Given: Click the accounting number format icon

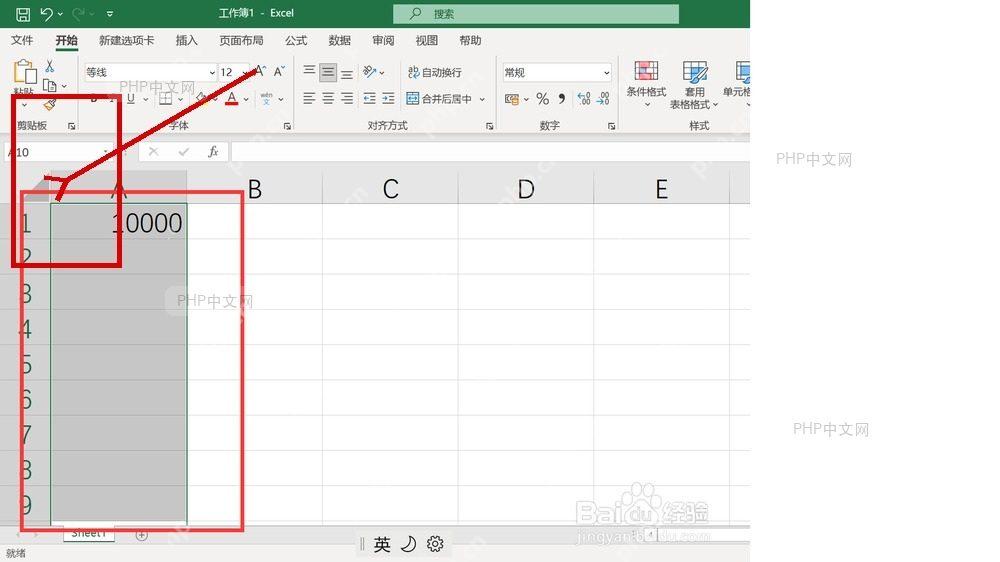Looking at the screenshot, I should [511, 99].
